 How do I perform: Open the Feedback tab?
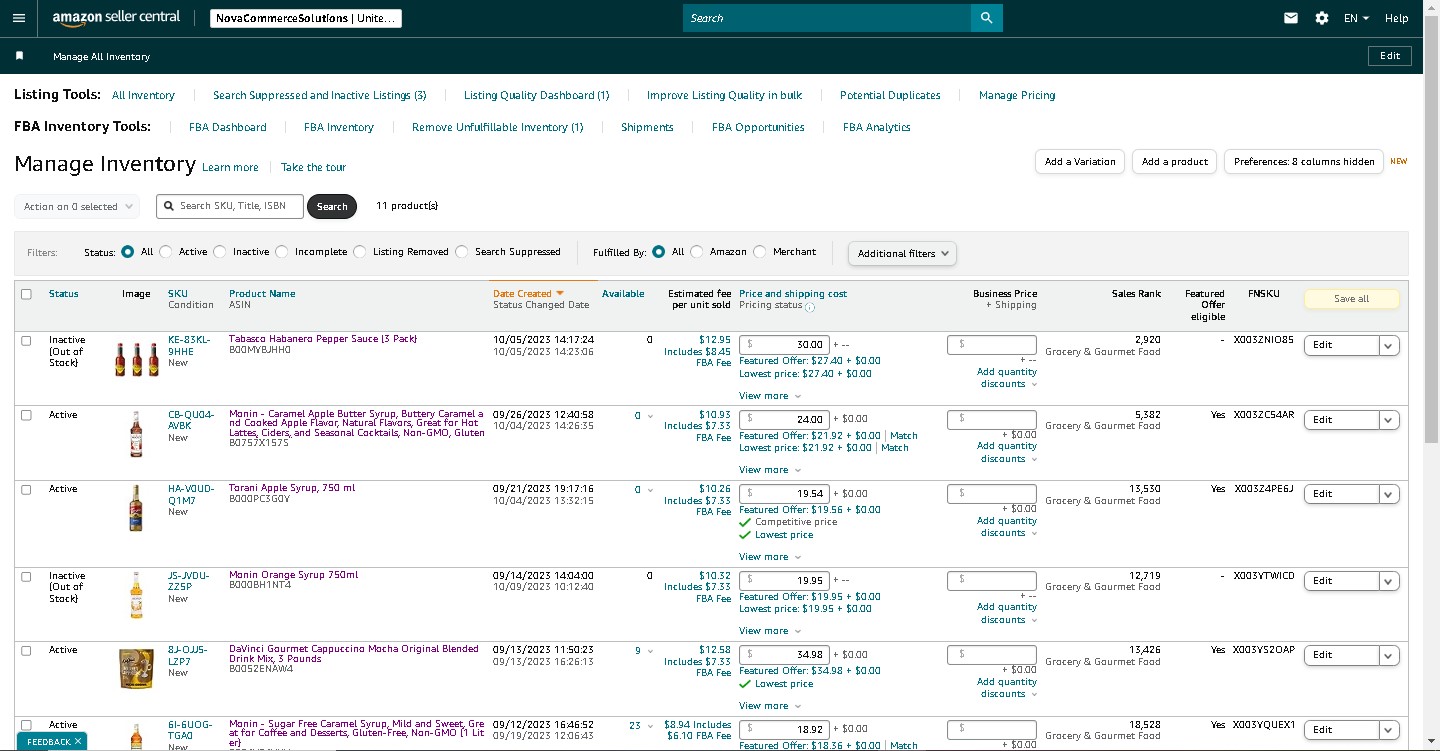pos(51,741)
